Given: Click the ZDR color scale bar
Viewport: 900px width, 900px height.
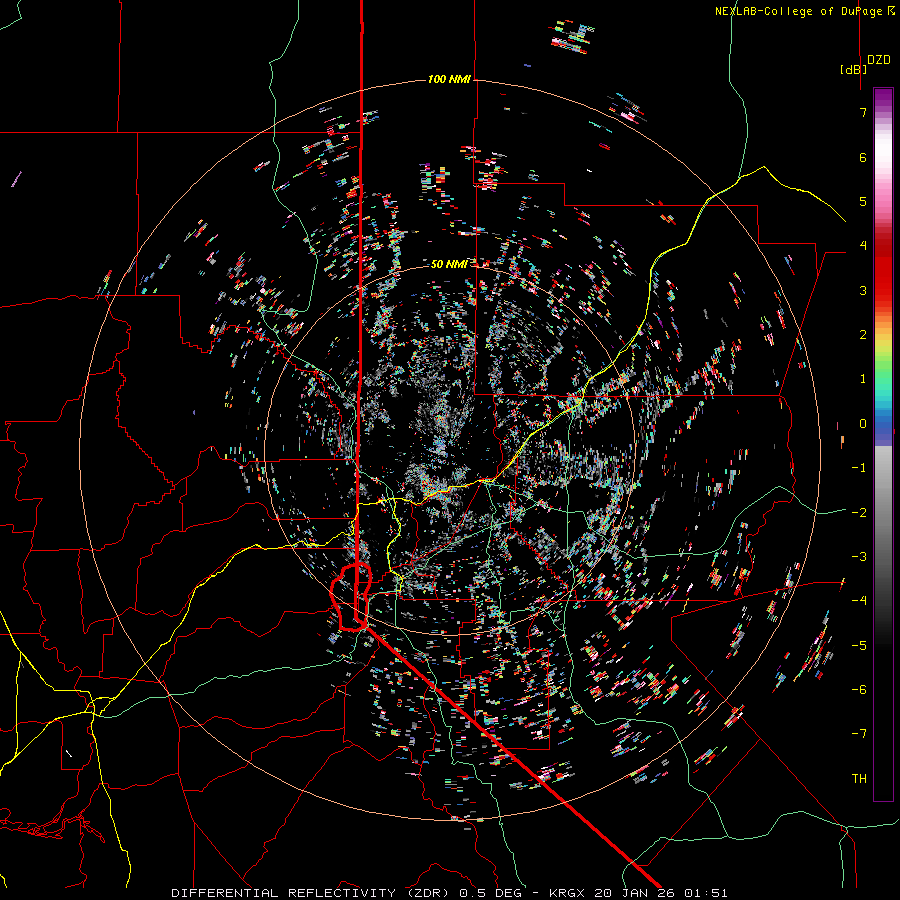Looking at the screenshot, I should [x=883, y=444].
